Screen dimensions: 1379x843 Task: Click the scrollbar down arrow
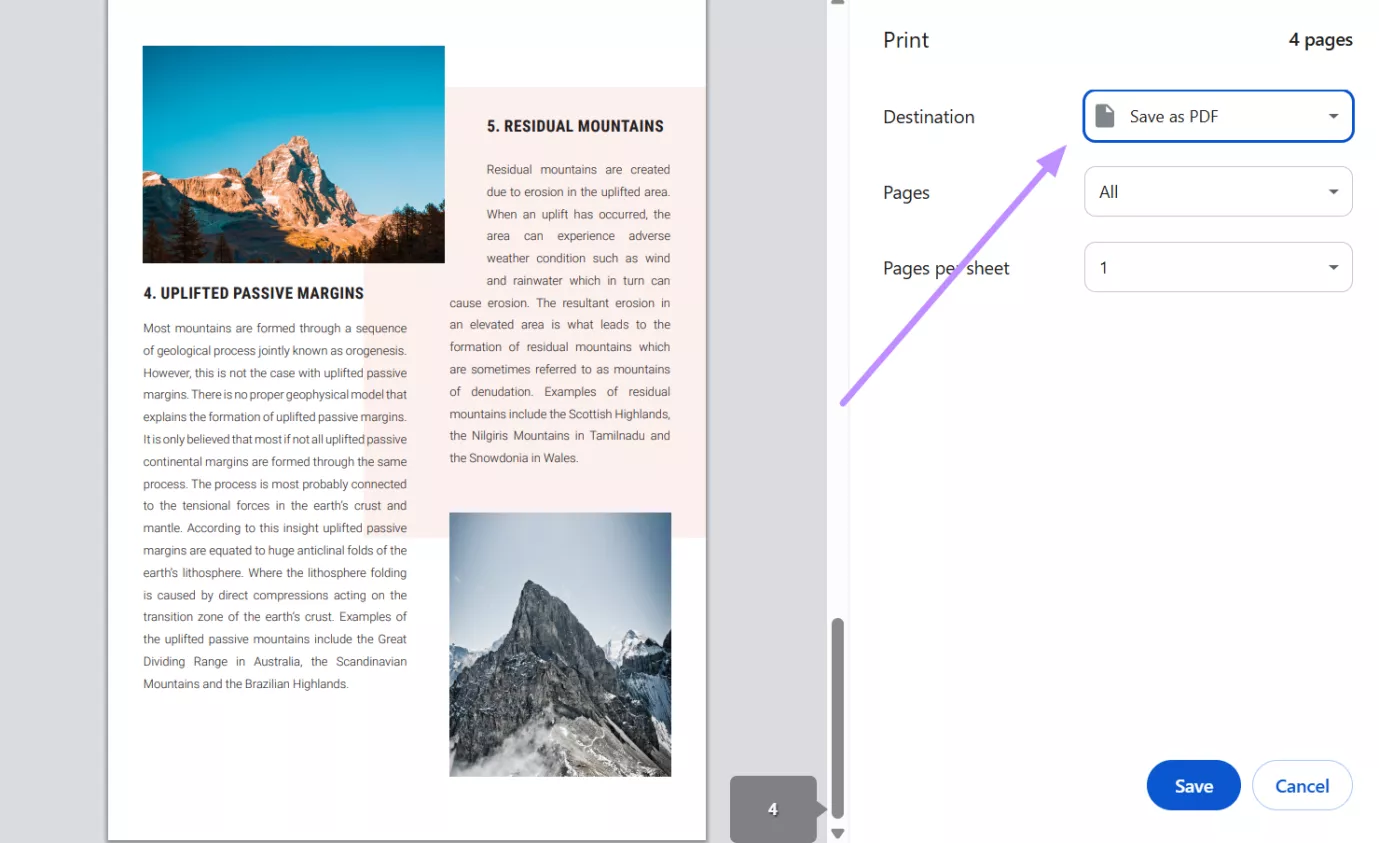pos(837,833)
